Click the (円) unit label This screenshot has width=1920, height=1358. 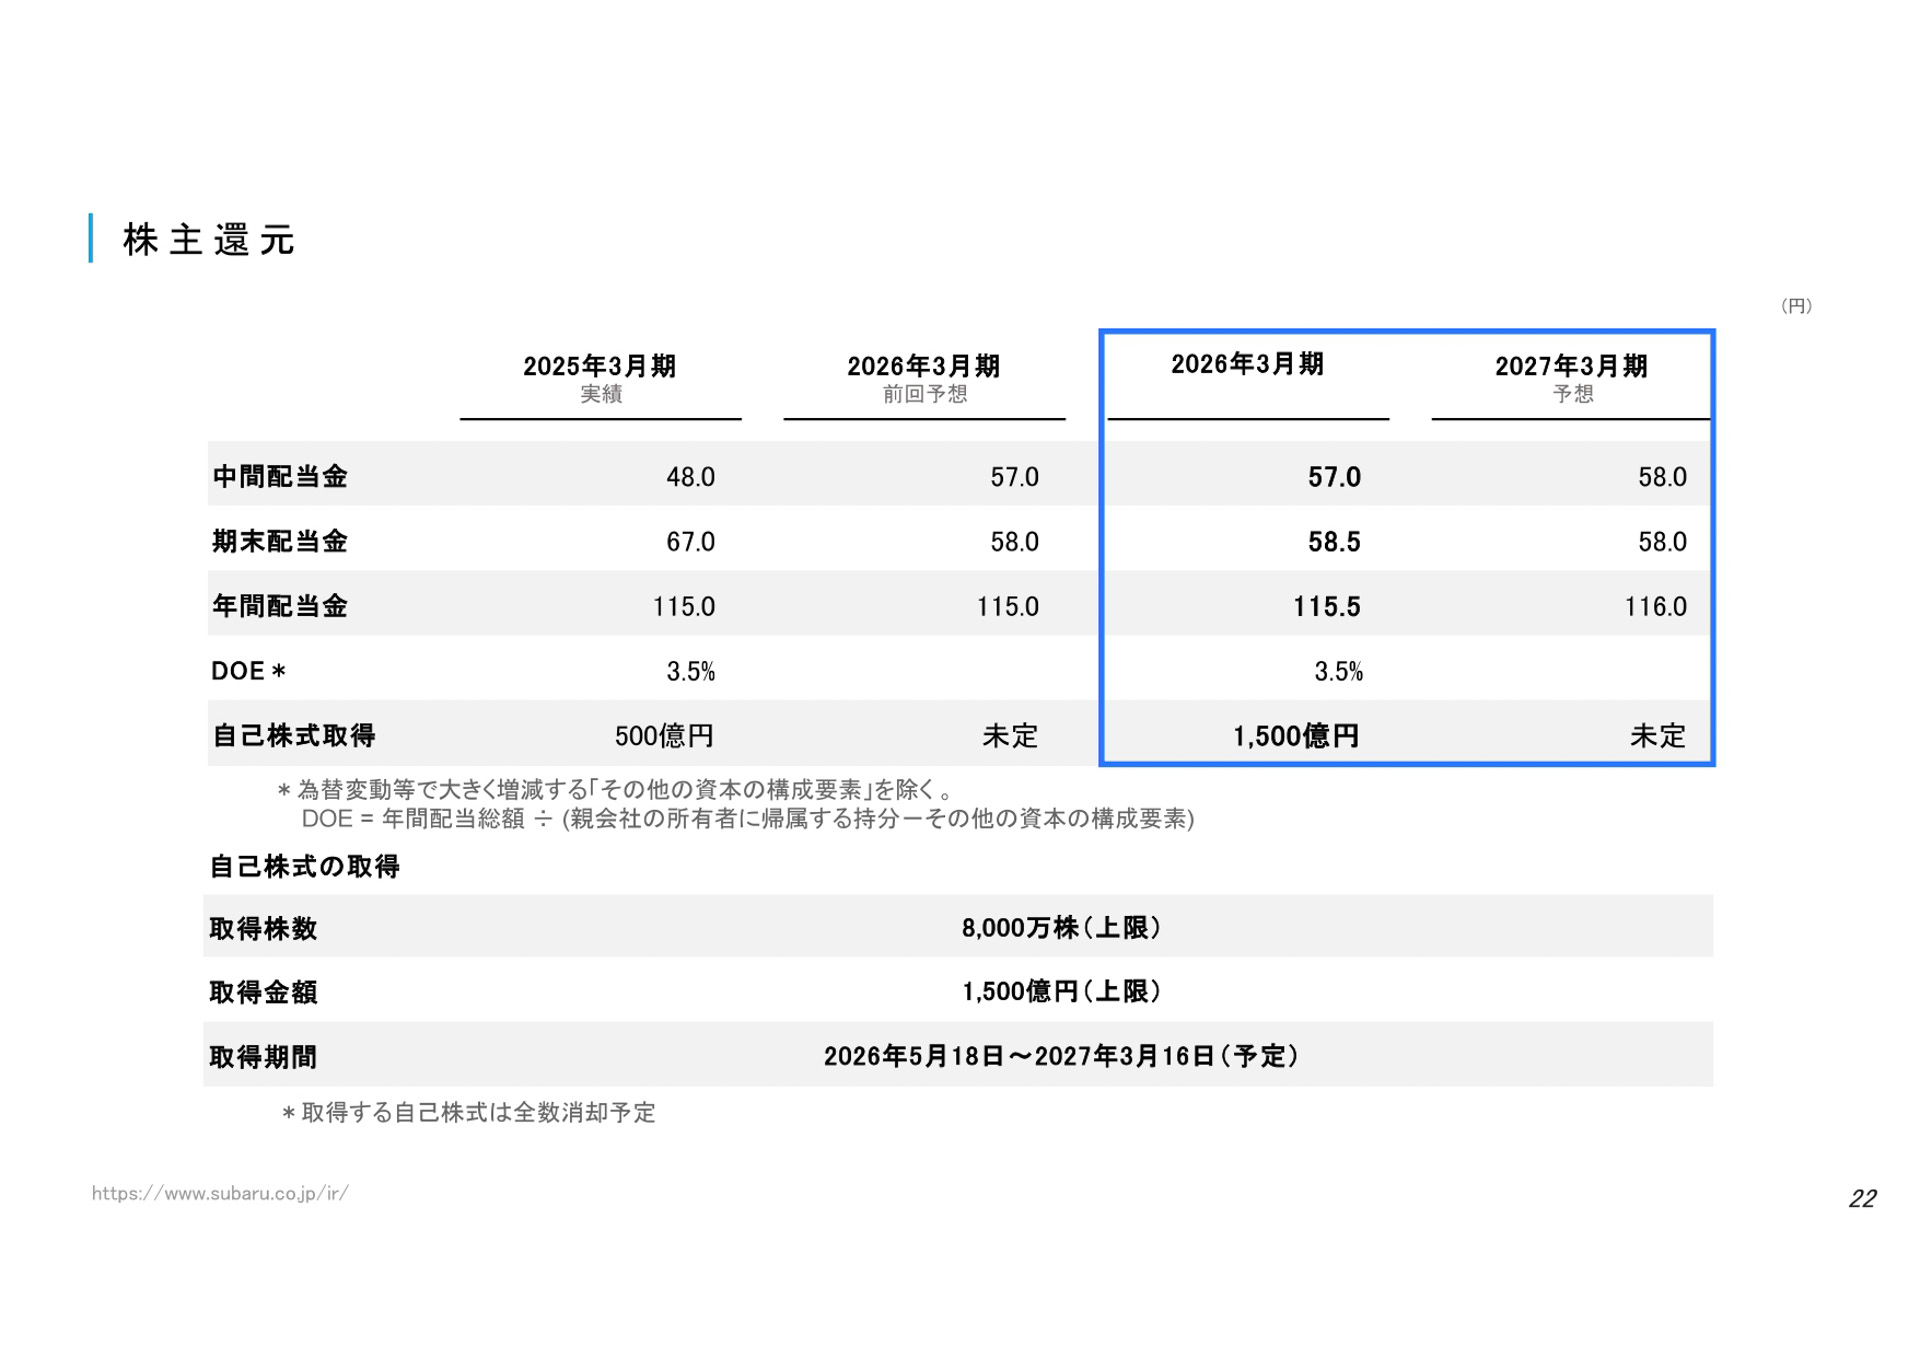1796,306
